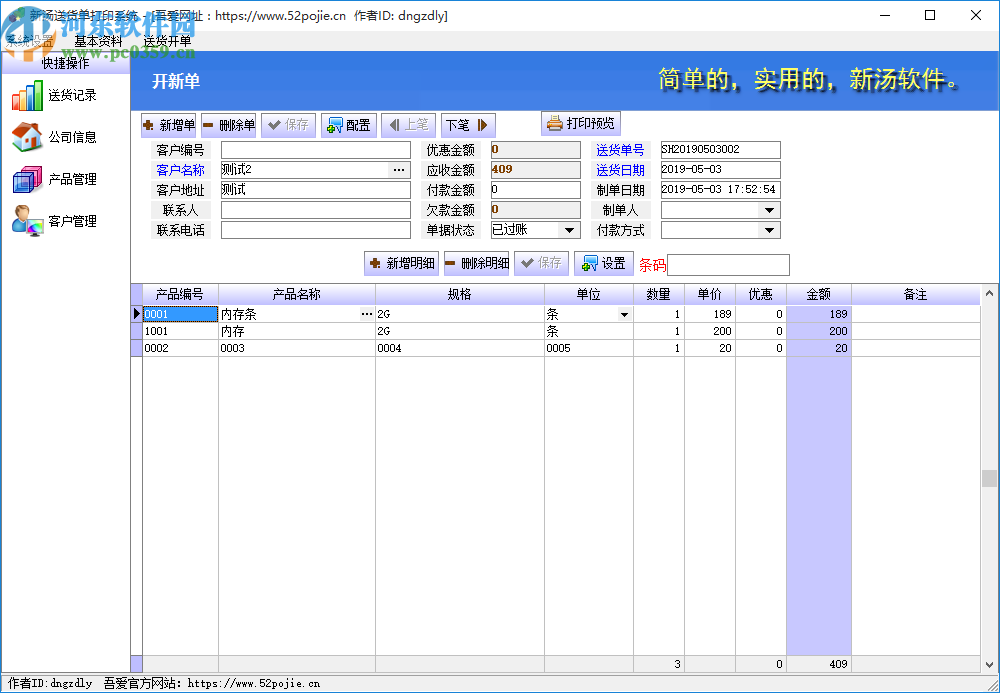Open the 送货开单 menu
This screenshot has width=1000, height=693.
click(x=167, y=41)
